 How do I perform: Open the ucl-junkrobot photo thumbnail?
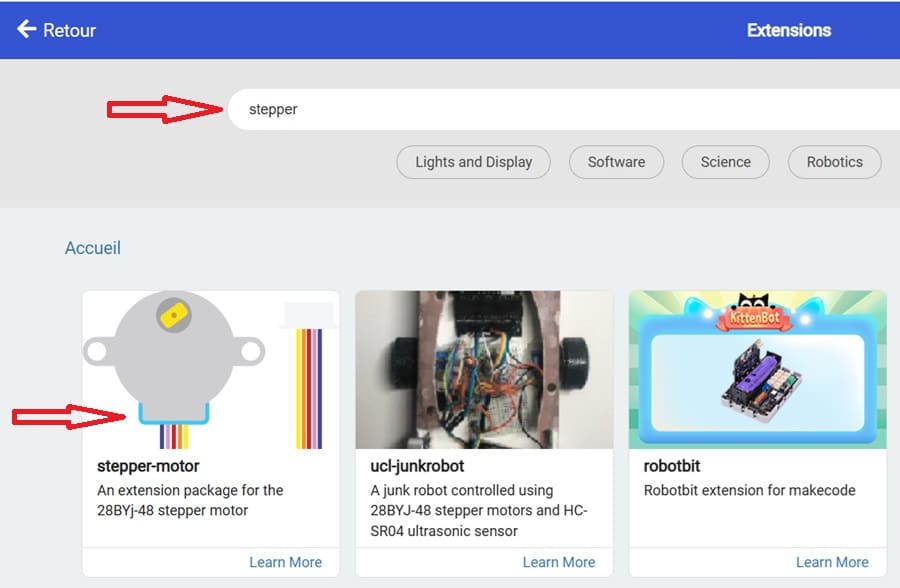point(484,370)
